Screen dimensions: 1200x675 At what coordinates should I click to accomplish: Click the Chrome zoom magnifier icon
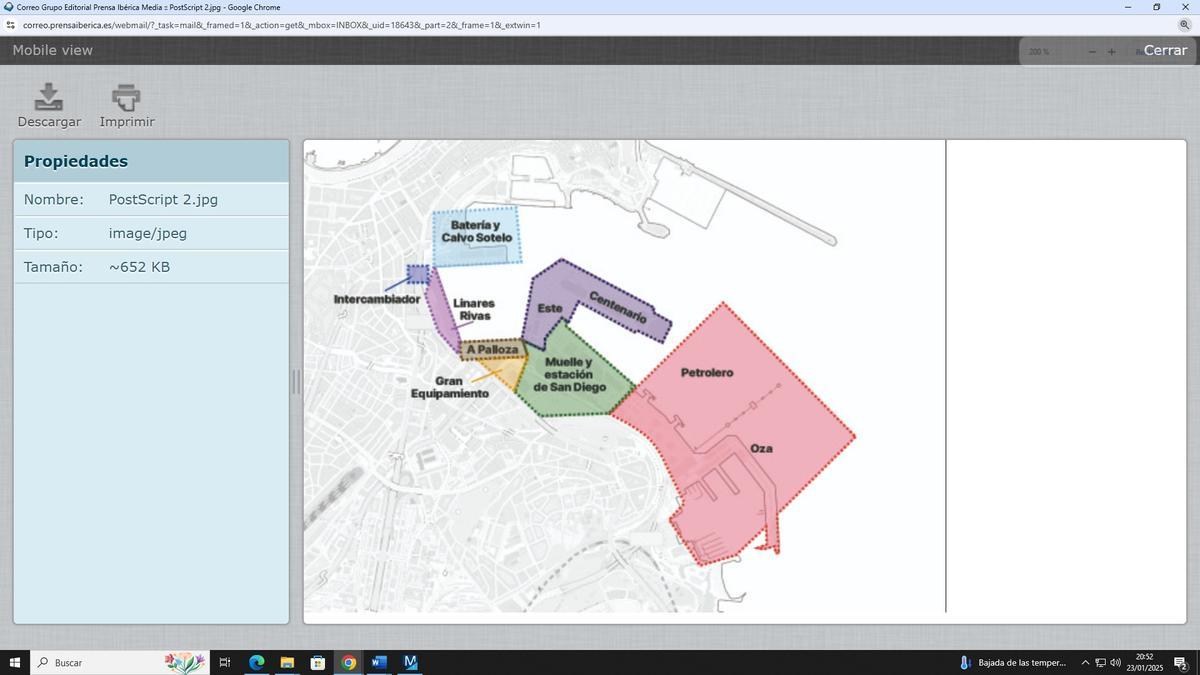coord(1184,25)
